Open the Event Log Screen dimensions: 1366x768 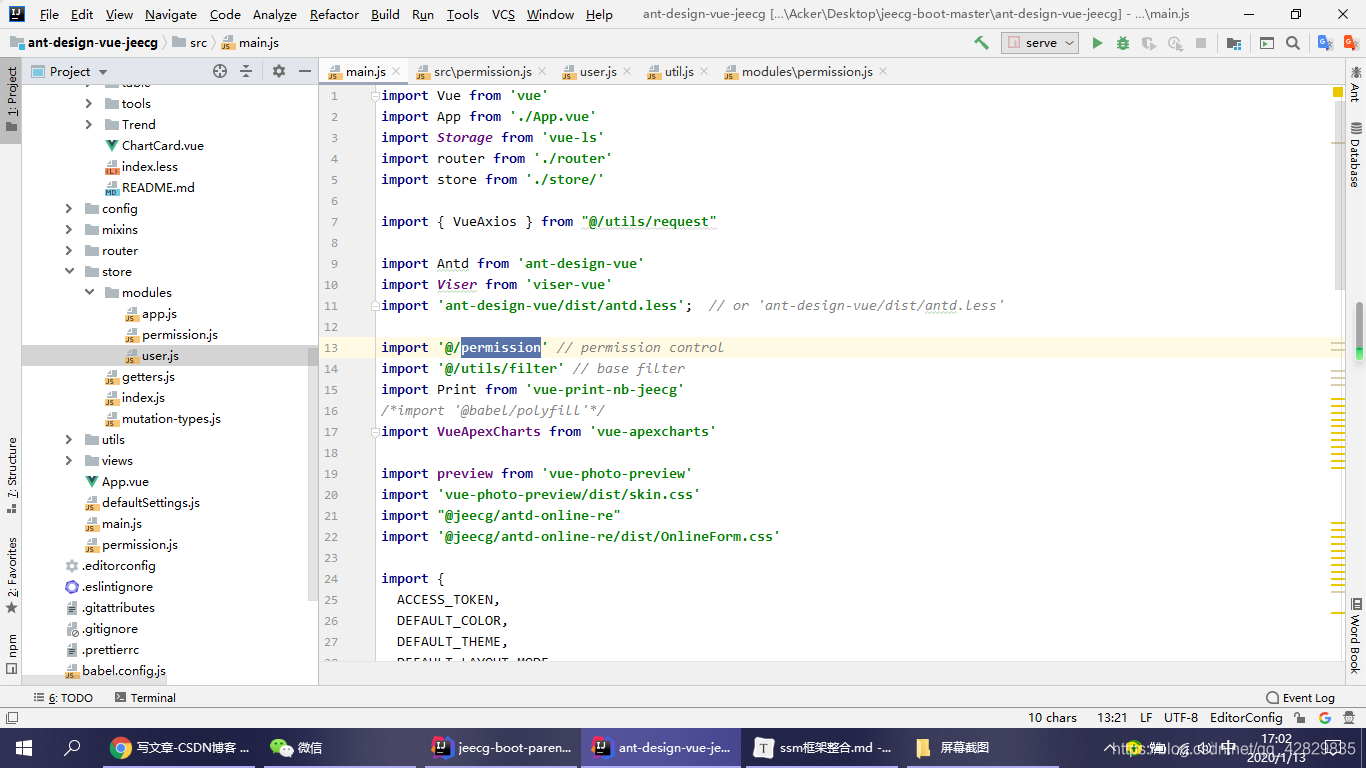pos(1300,697)
